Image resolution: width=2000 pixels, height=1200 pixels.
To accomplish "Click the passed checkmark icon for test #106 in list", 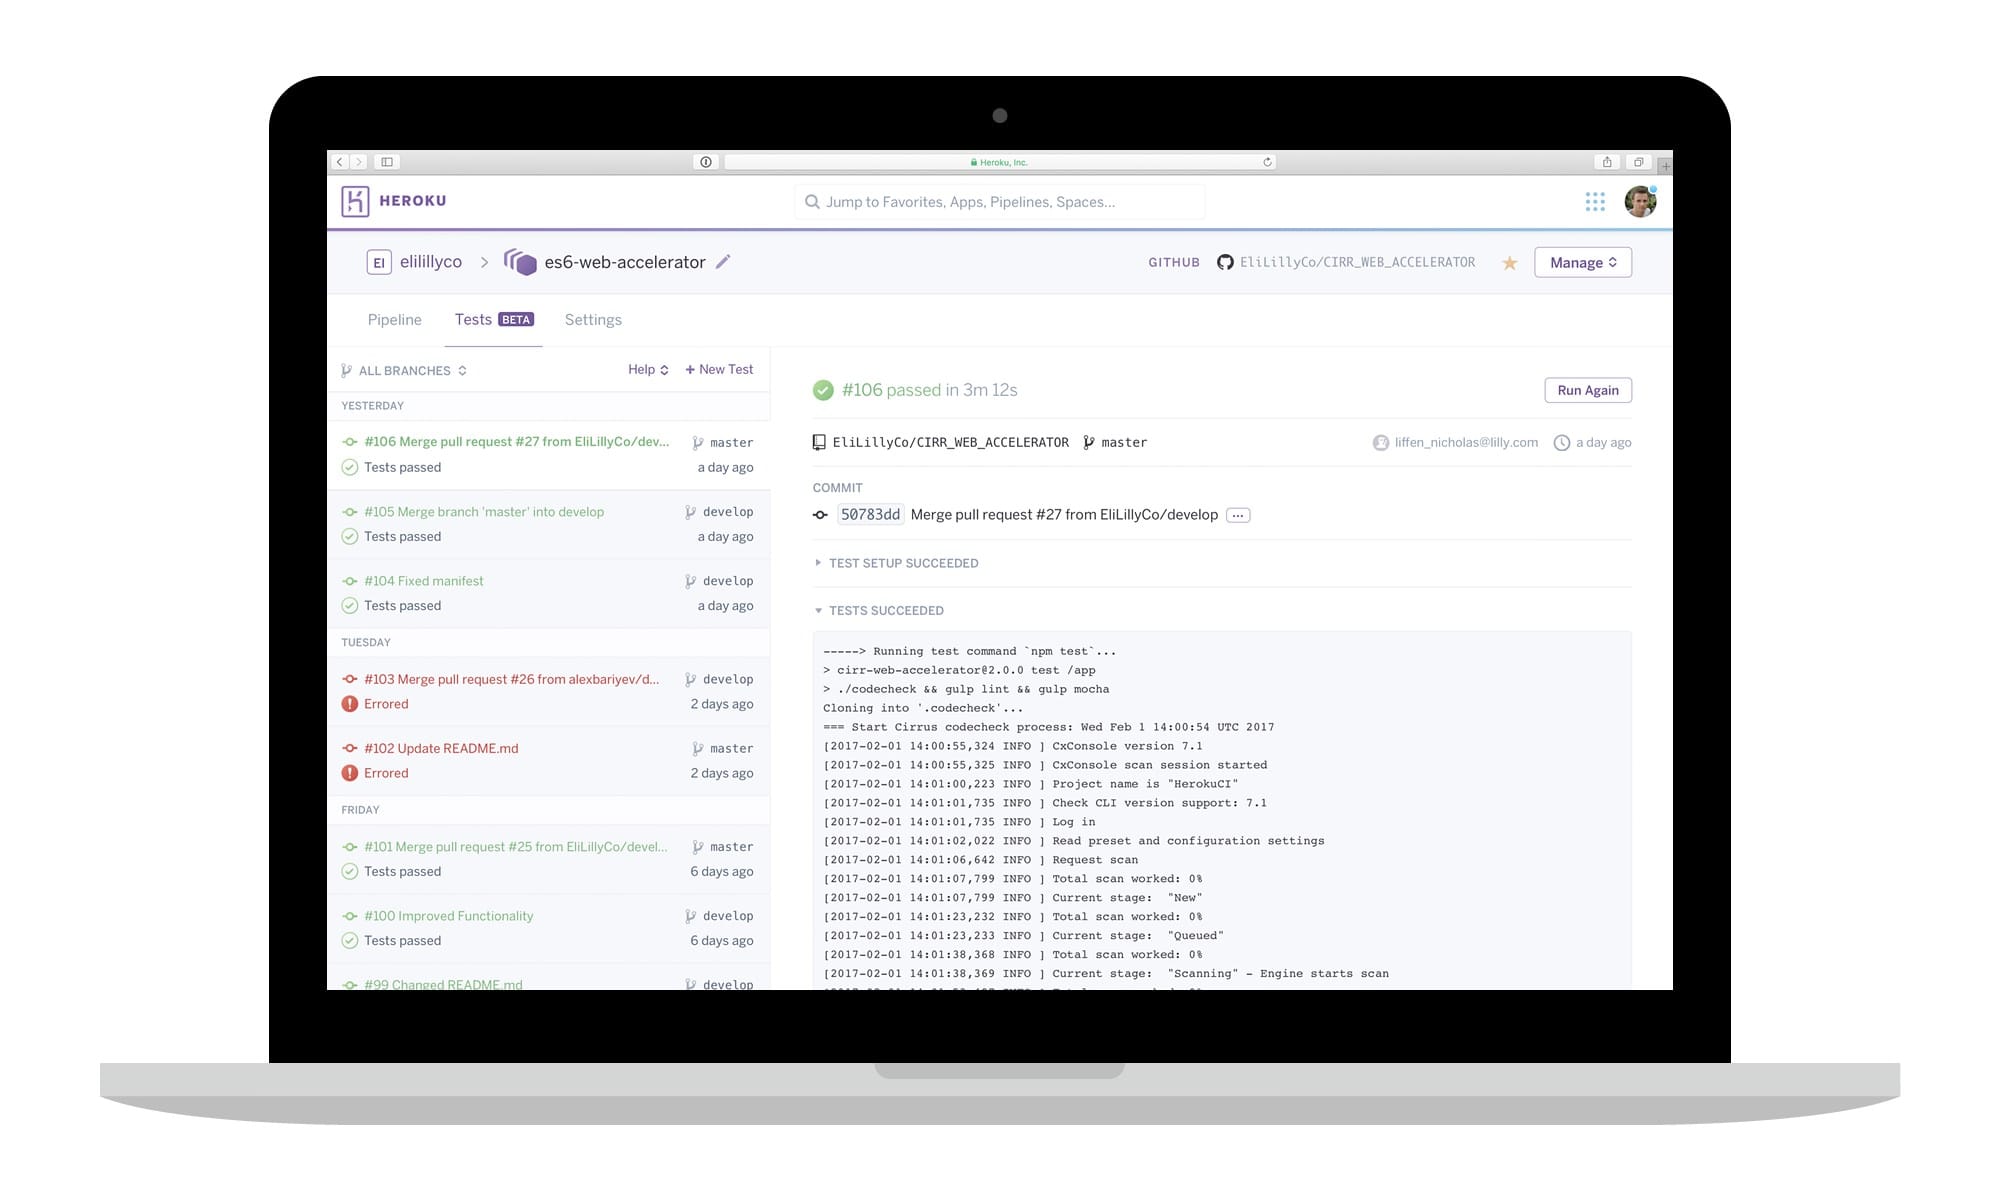I will (350, 467).
